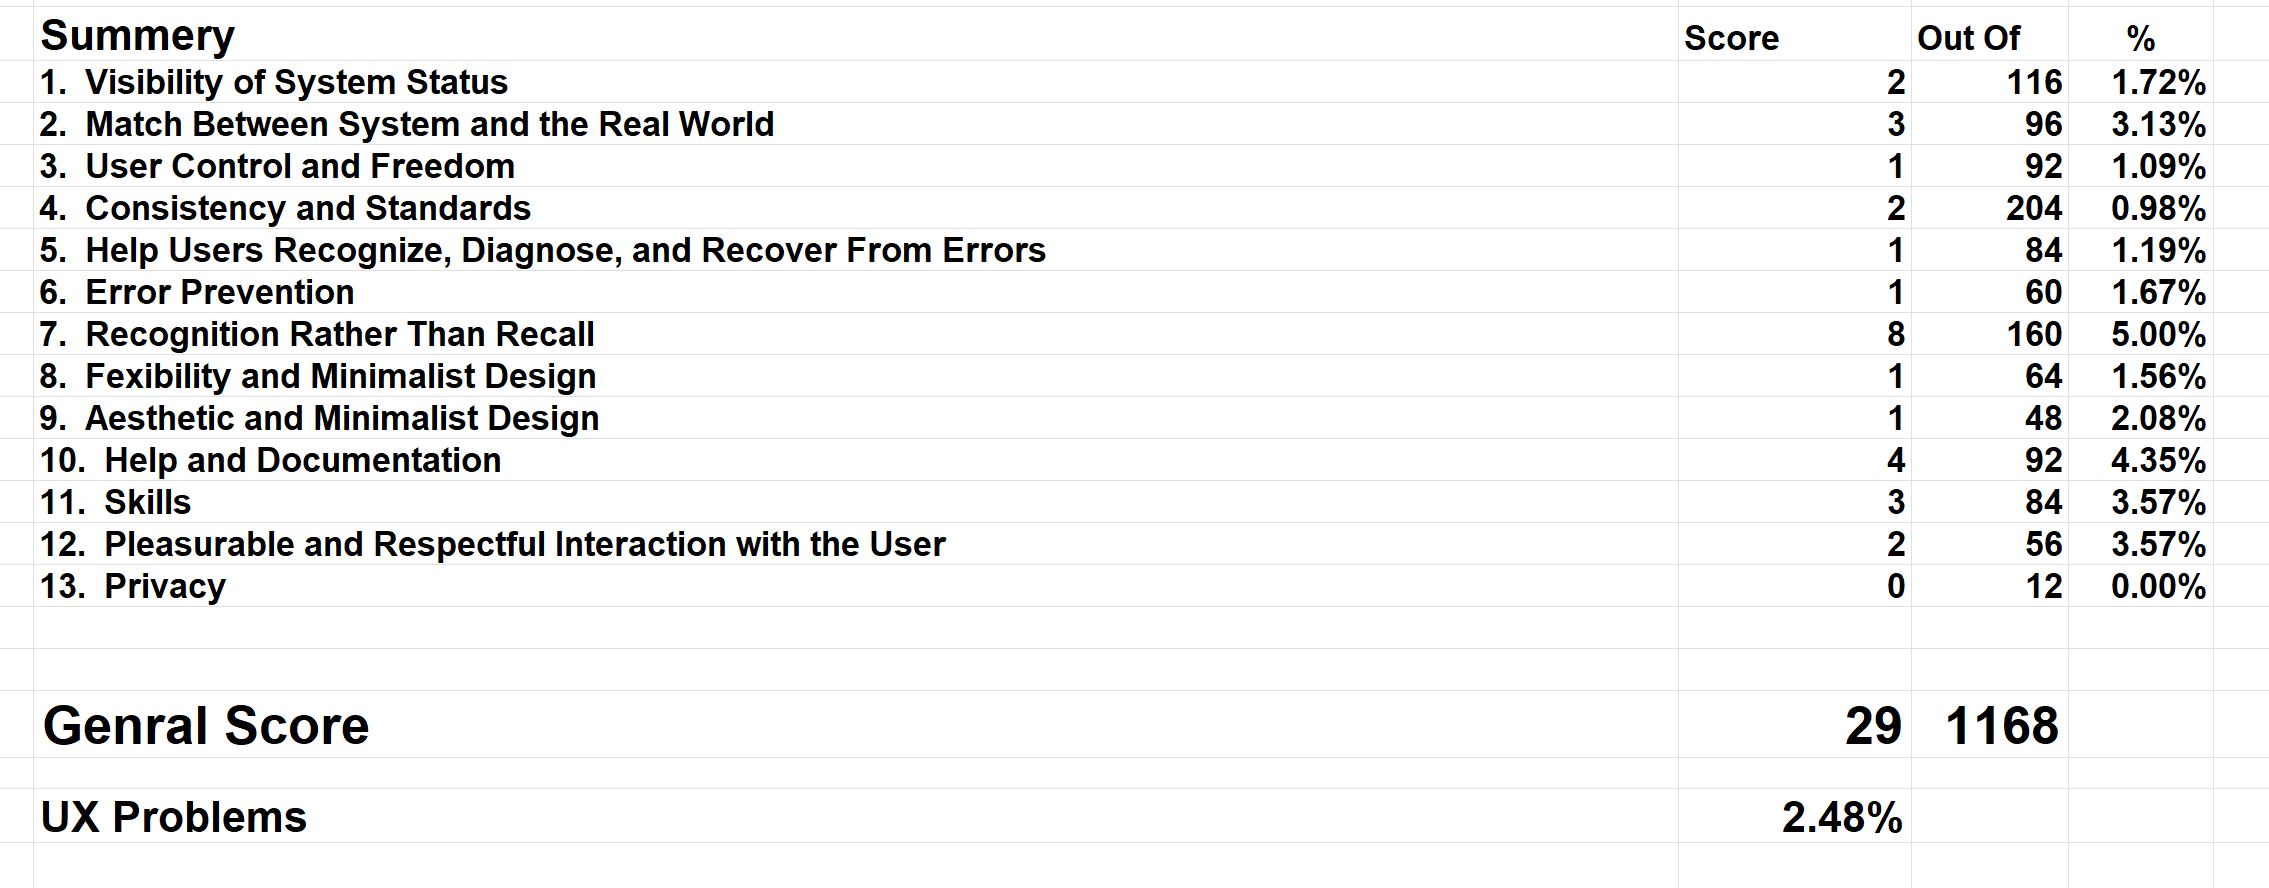This screenshot has width=2269, height=888.
Task: Click the "13. Privacy" cell
Action: [x=132, y=586]
